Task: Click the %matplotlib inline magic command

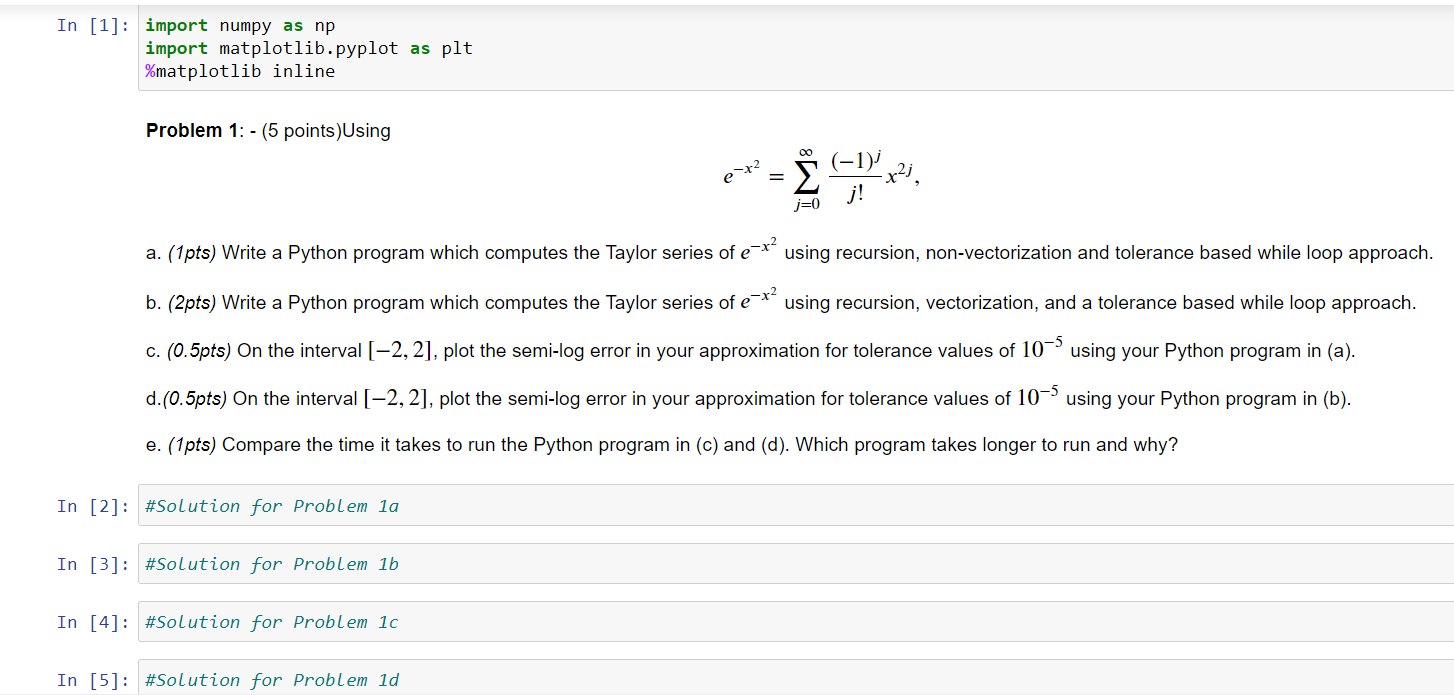Action: tap(240, 71)
